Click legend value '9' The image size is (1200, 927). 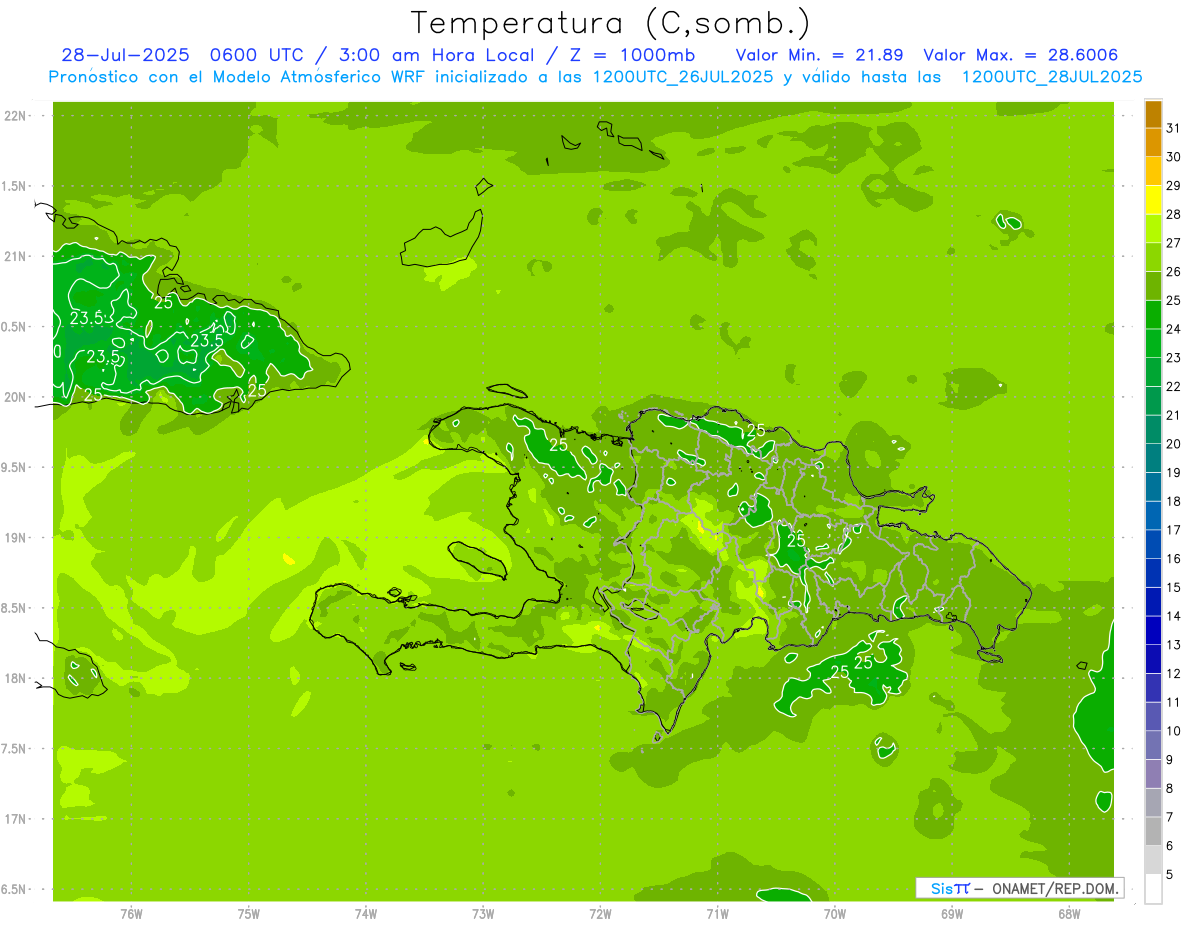(1170, 760)
